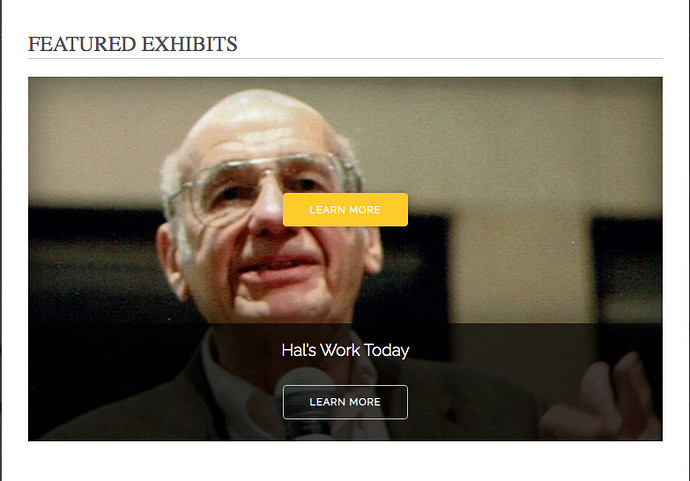Screen dimensions: 690x481
Task: Click the man's forehead in the featured image
Action: [x=260, y=132]
